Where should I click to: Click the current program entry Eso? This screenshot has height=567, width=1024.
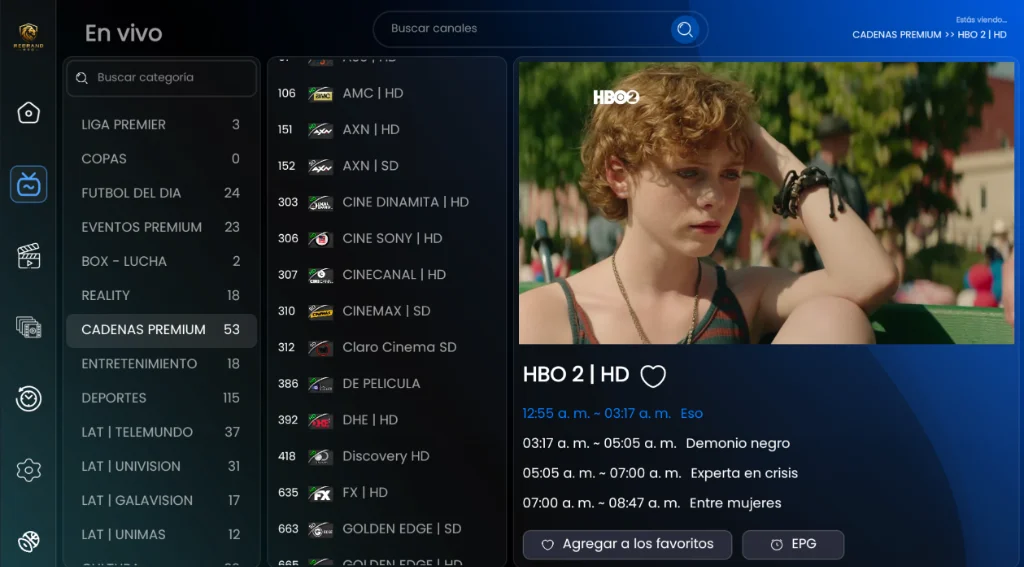613,413
